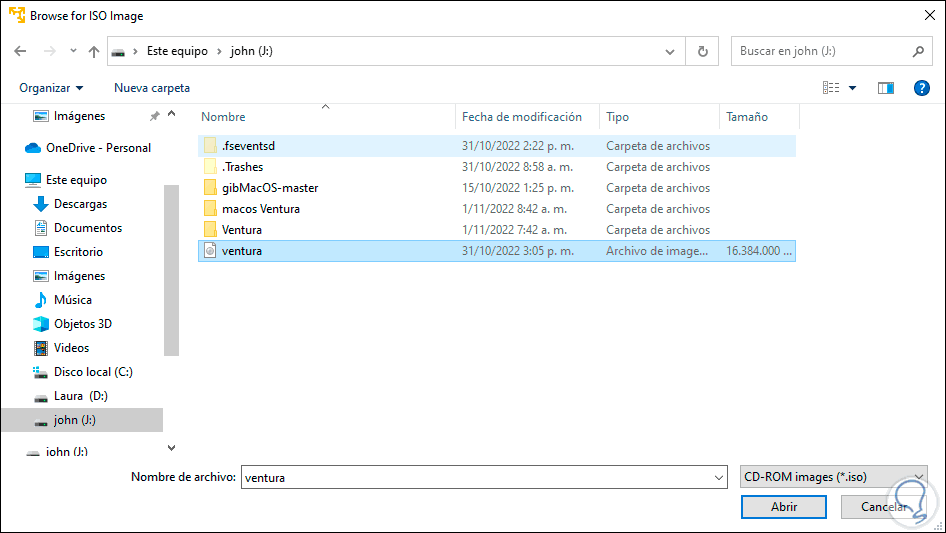The height and width of the screenshot is (533, 946).
Task: Click the back navigation arrow
Action: coord(21,51)
